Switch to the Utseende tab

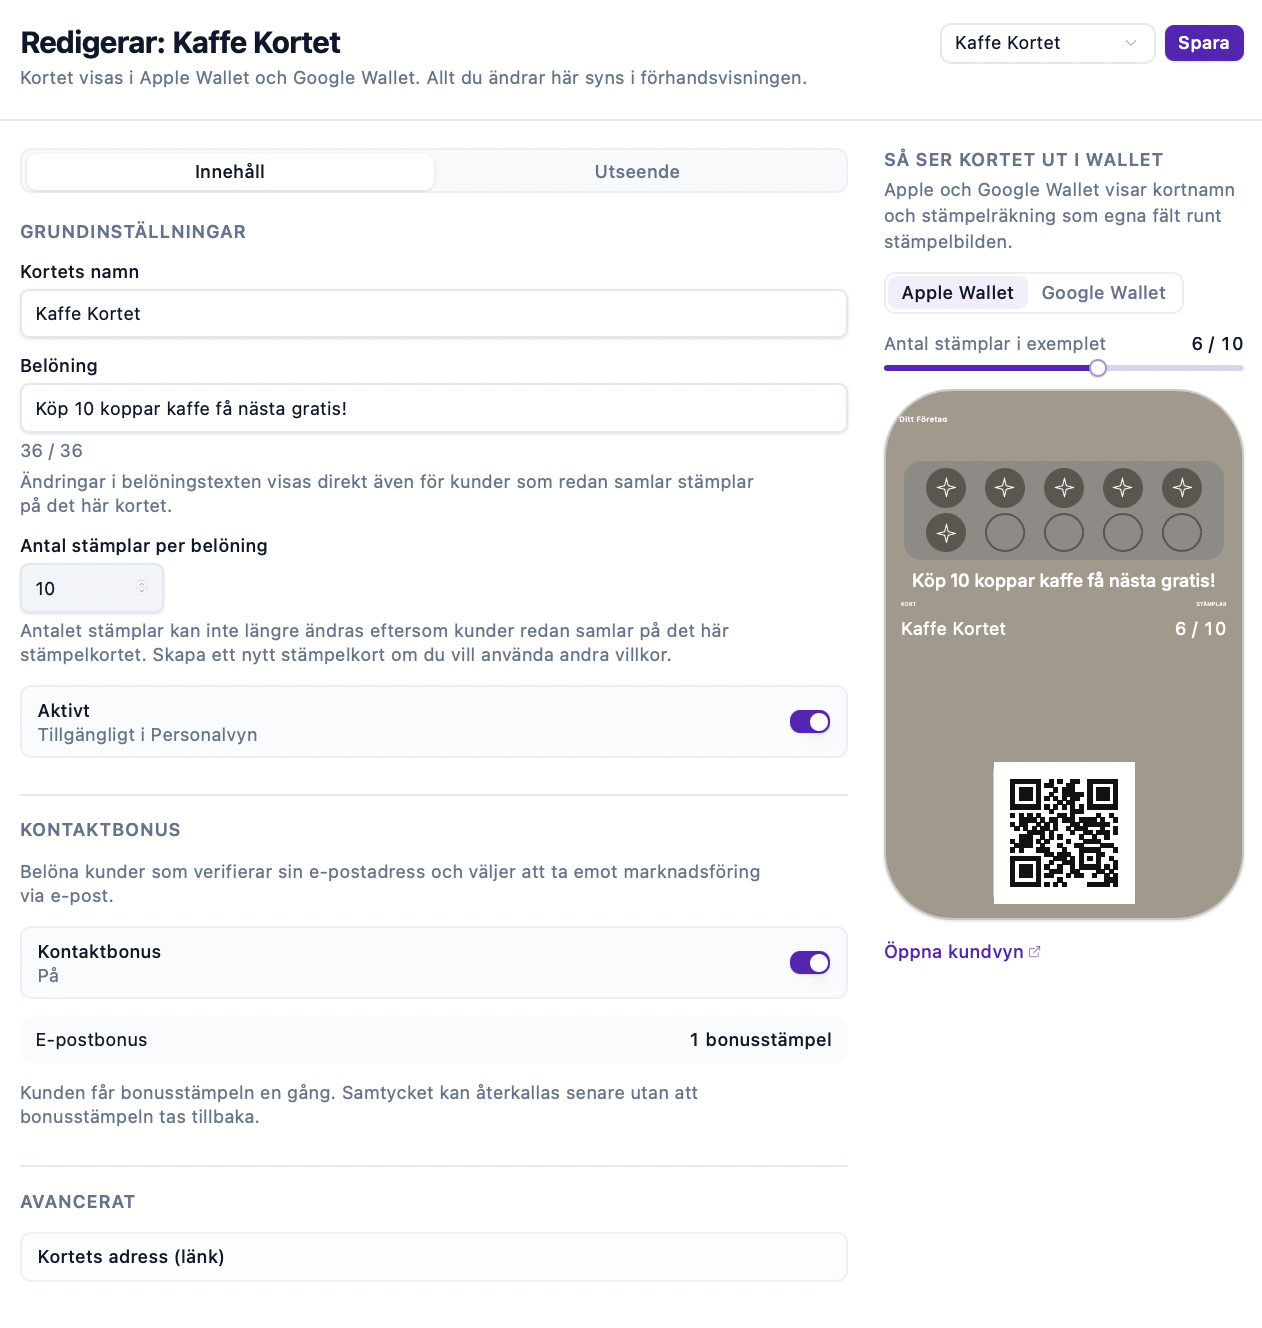coord(637,172)
